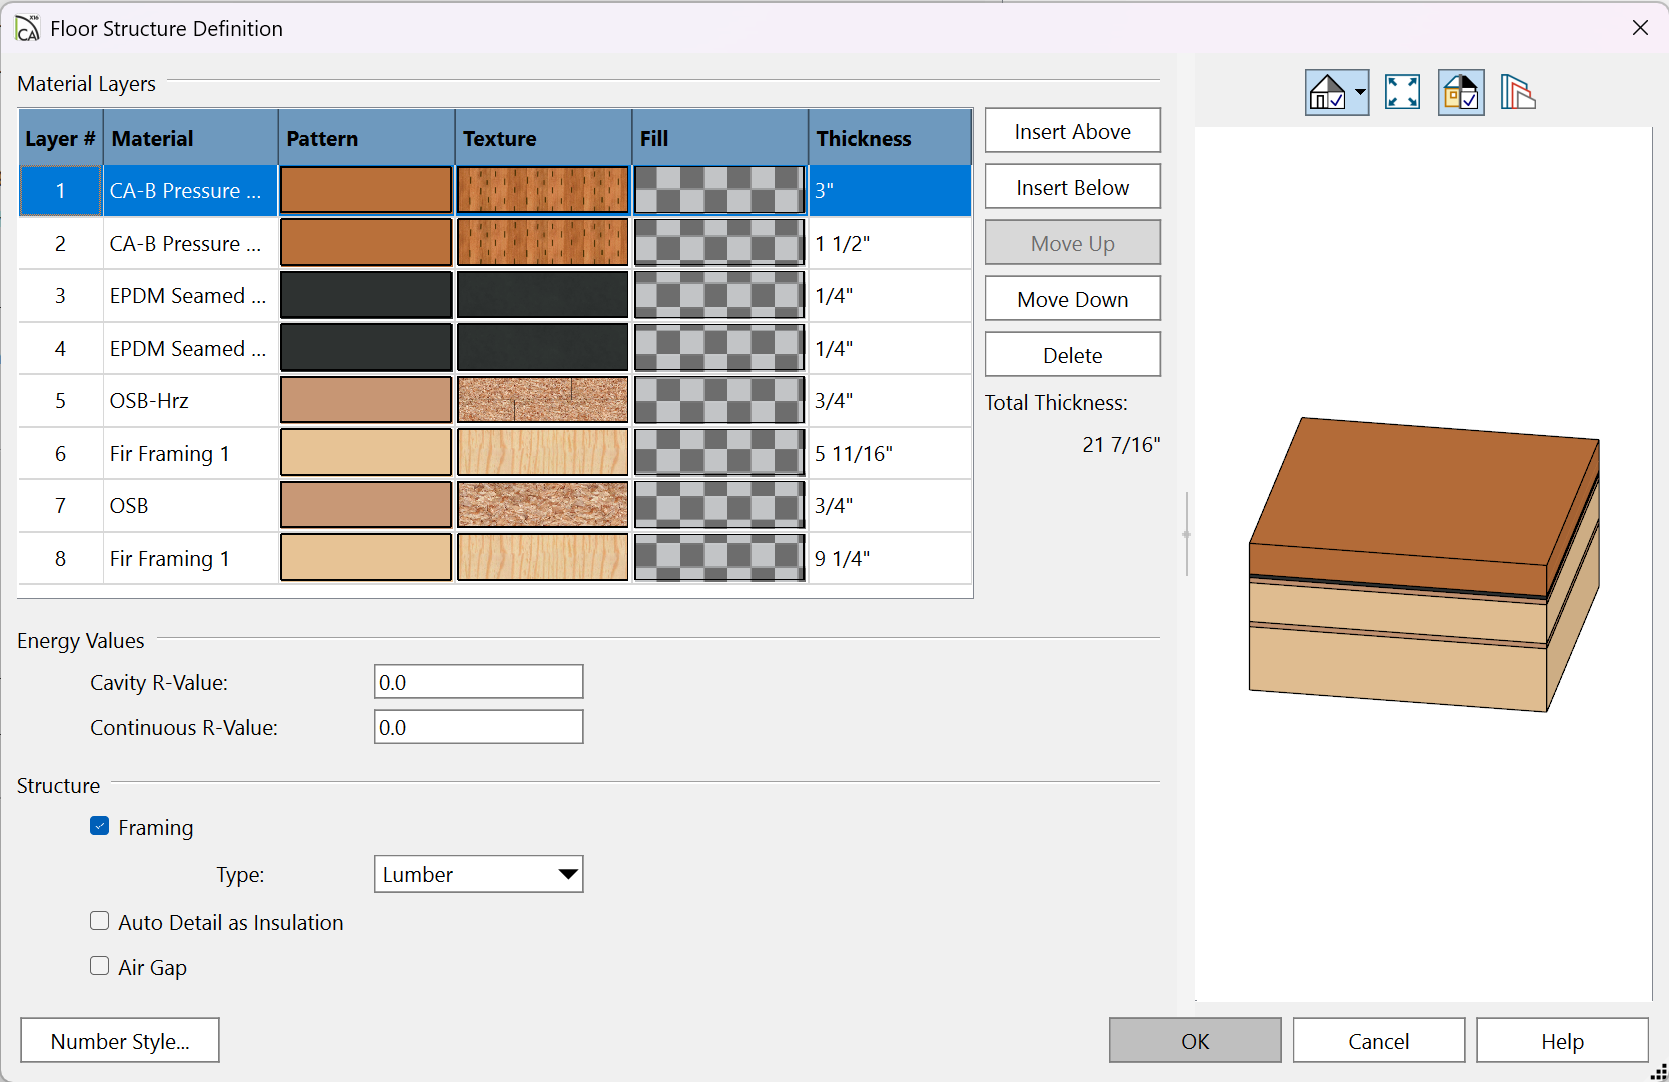Screen dimensions: 1669x1082
Task: Toggle the color house preview icon
Action: pos(1460,93)
